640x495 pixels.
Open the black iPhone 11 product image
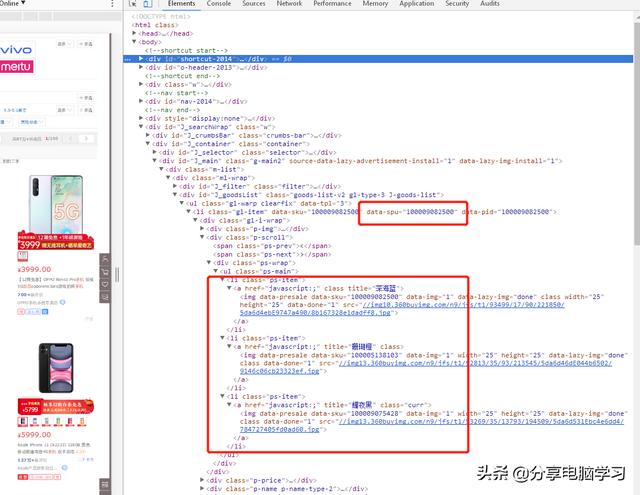click(56, 368)
